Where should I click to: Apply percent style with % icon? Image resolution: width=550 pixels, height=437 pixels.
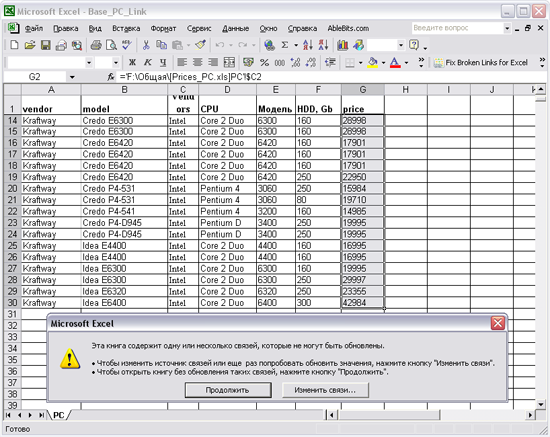(x=264, y=62)
